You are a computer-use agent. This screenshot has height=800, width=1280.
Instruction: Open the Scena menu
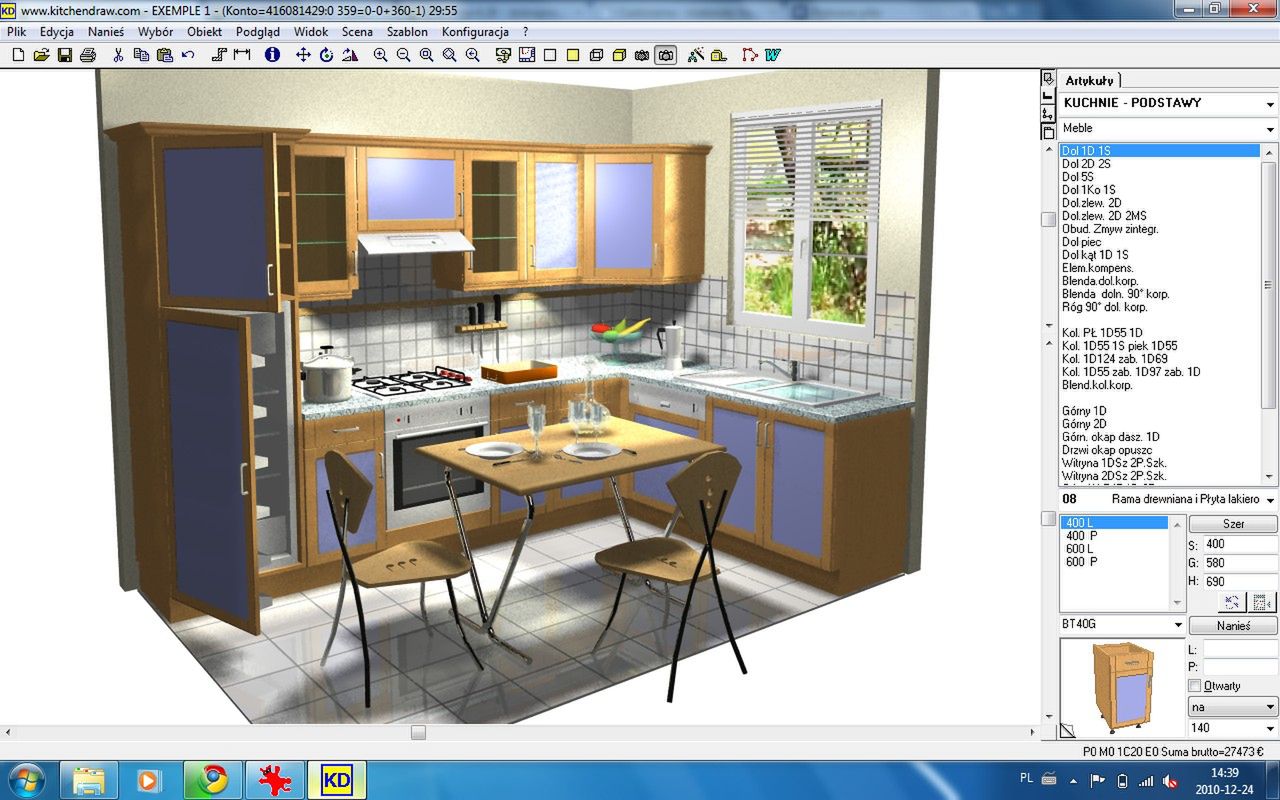(x=357, y=31)
